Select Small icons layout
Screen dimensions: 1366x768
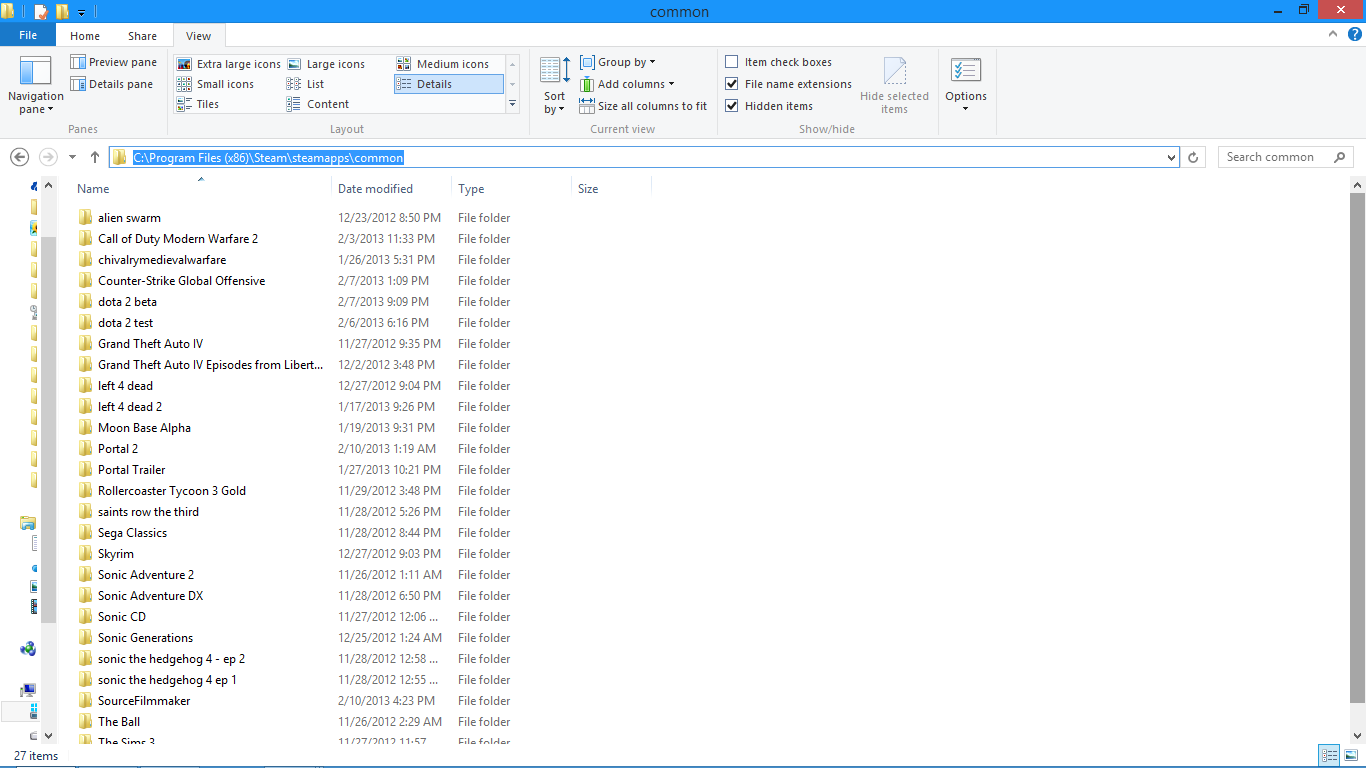215,84
